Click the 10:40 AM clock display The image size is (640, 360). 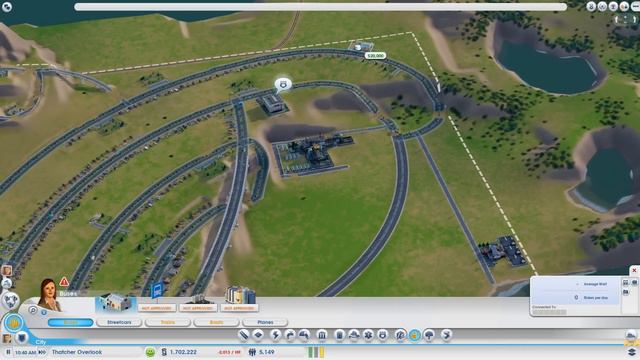click(25, 352)
